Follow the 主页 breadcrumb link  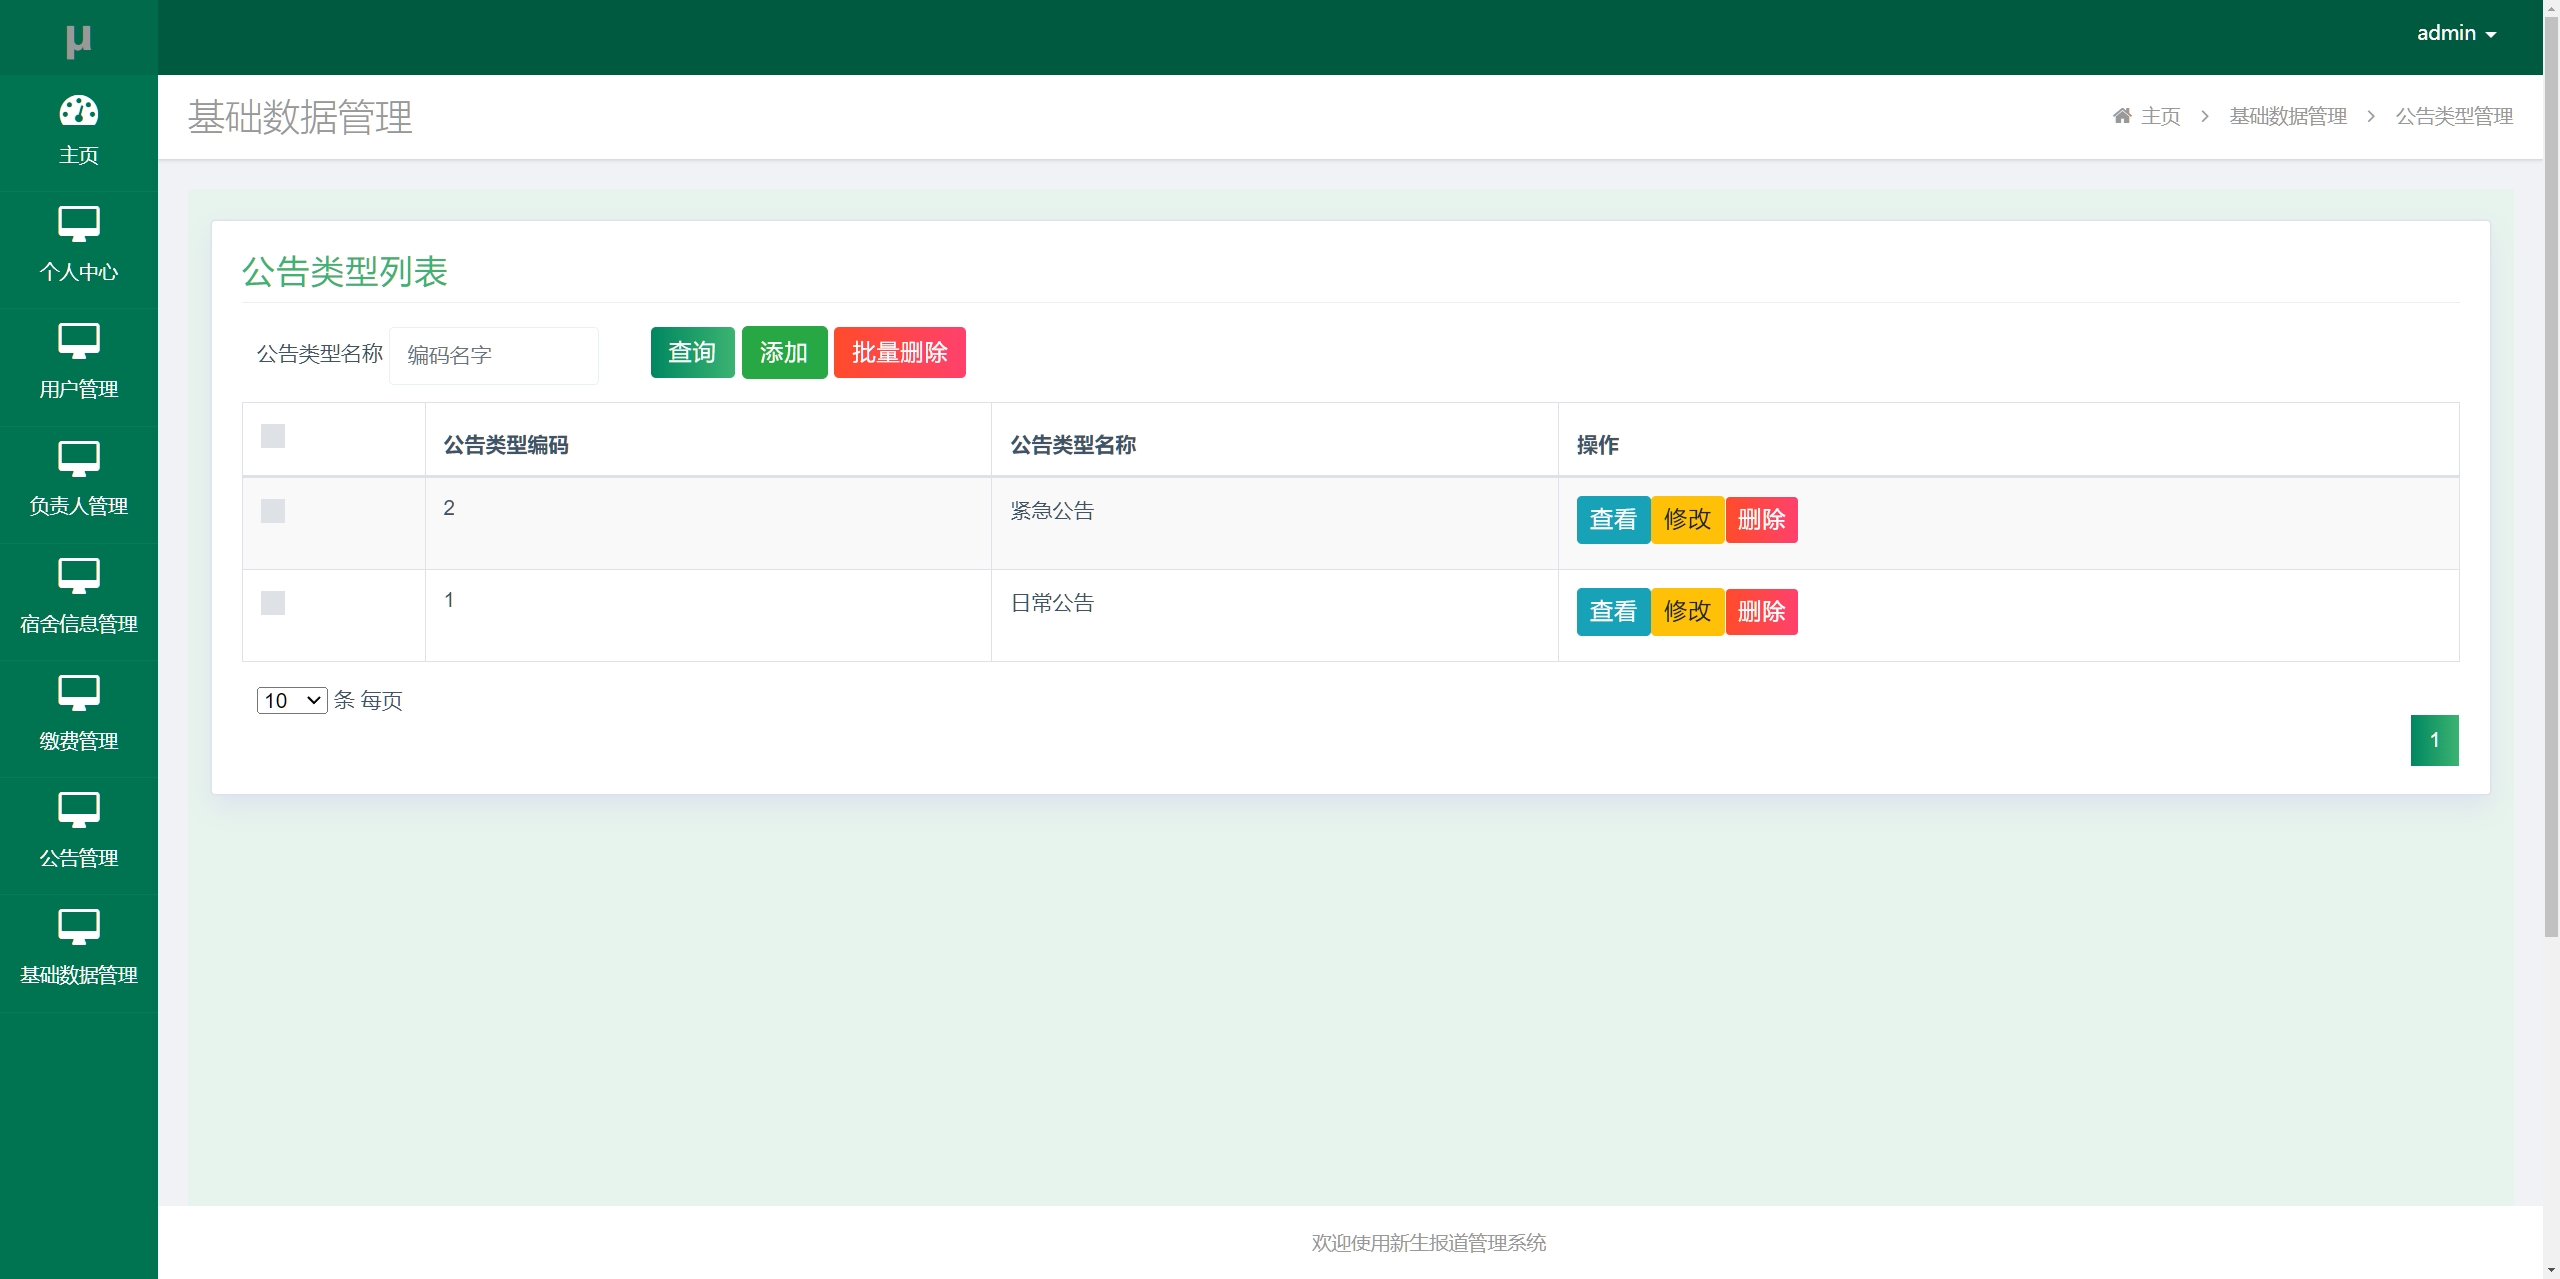click(2160, 116)
